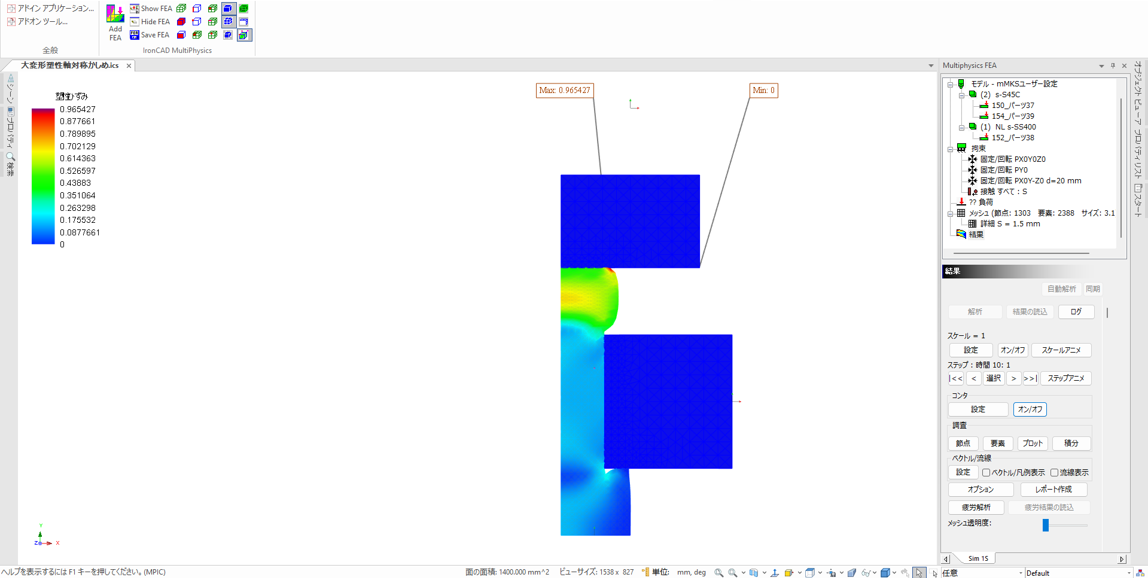Toggle contour オン/オフ button
Screen dimensions: 1148x578
[x=1029, y=410]
